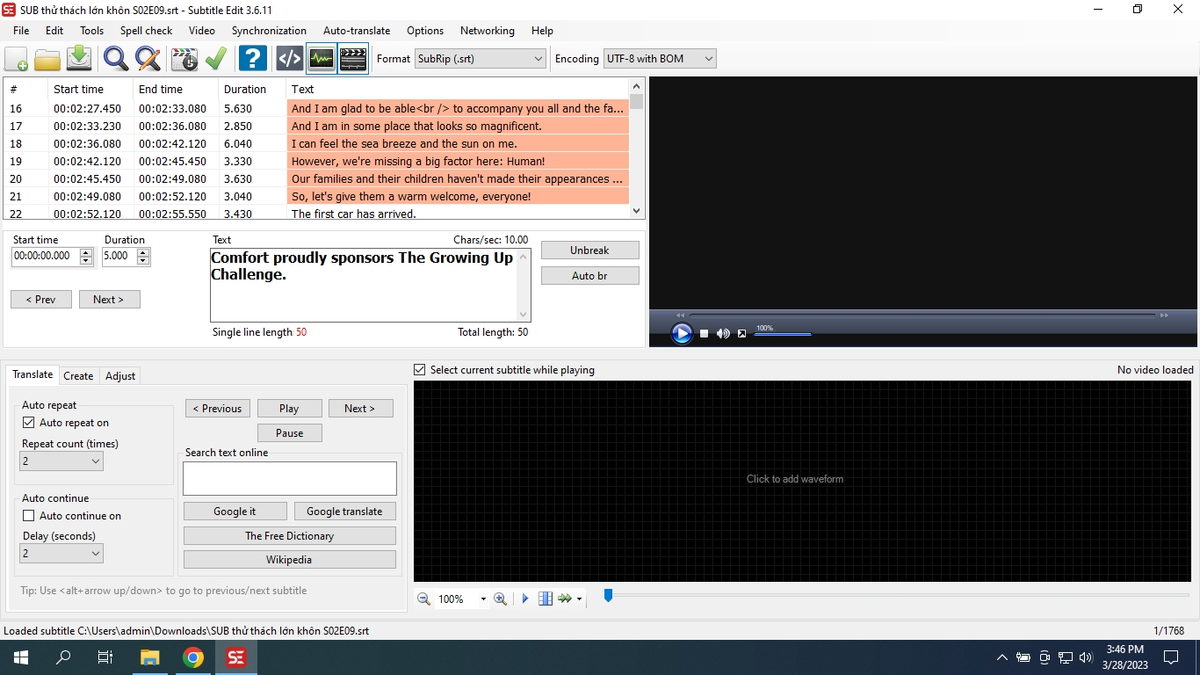Open the Encoding UTF-8 with BOM dropdown

click(x=660, y=59)
